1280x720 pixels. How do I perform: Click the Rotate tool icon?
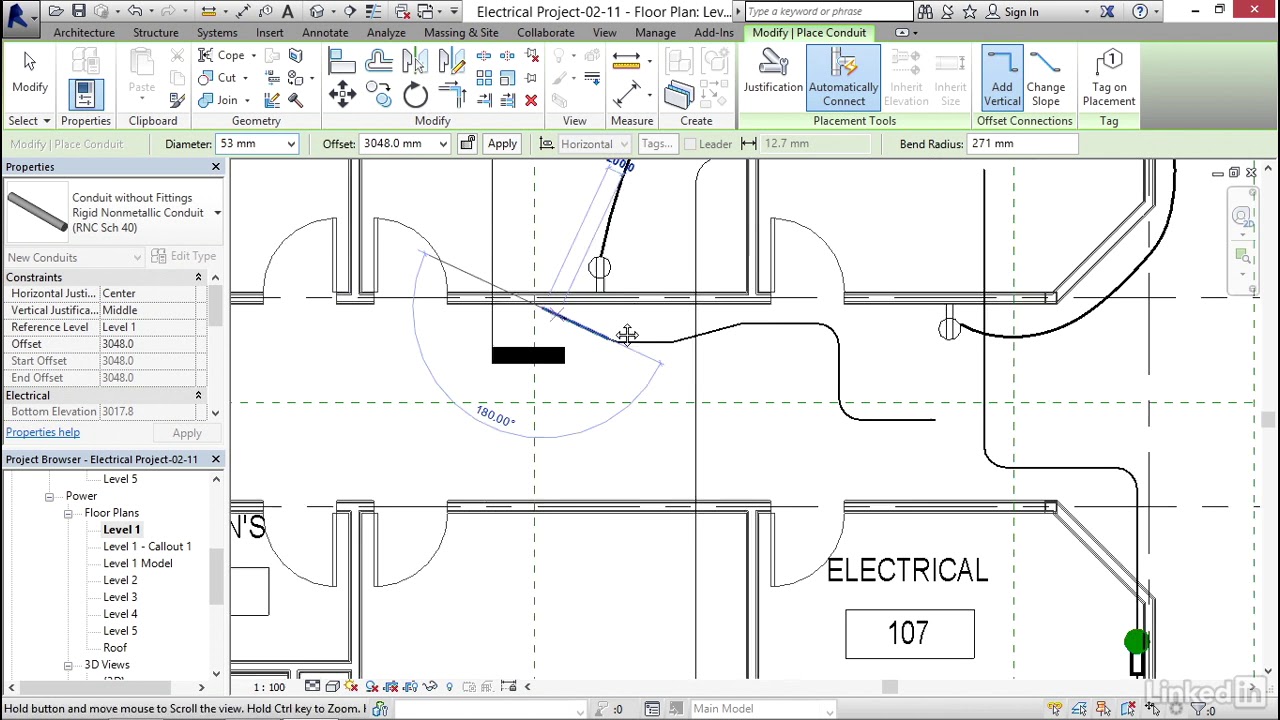pyautogui.click(x=415, y=96)
